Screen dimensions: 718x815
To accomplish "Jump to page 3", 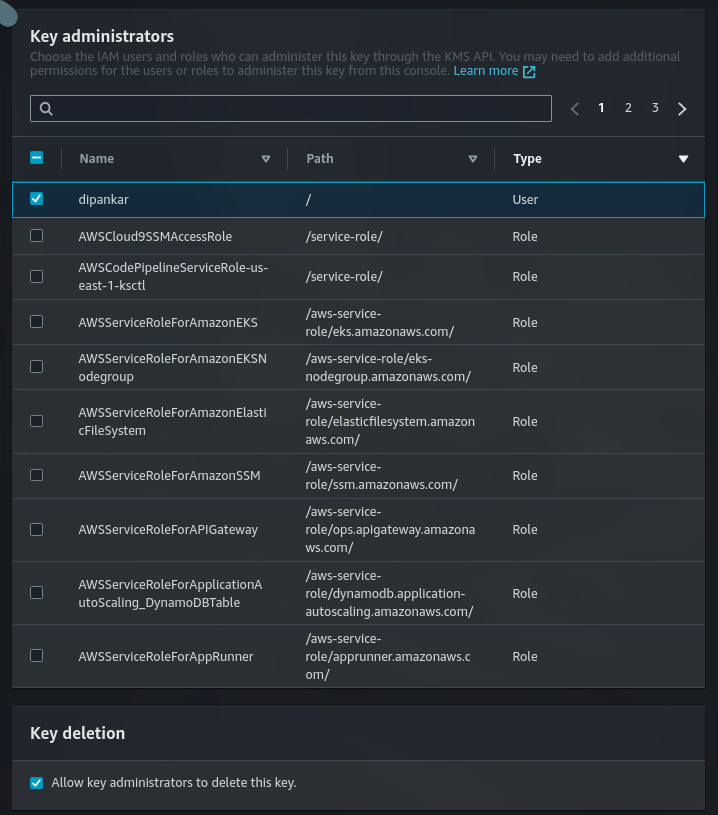I will (655, 108).
